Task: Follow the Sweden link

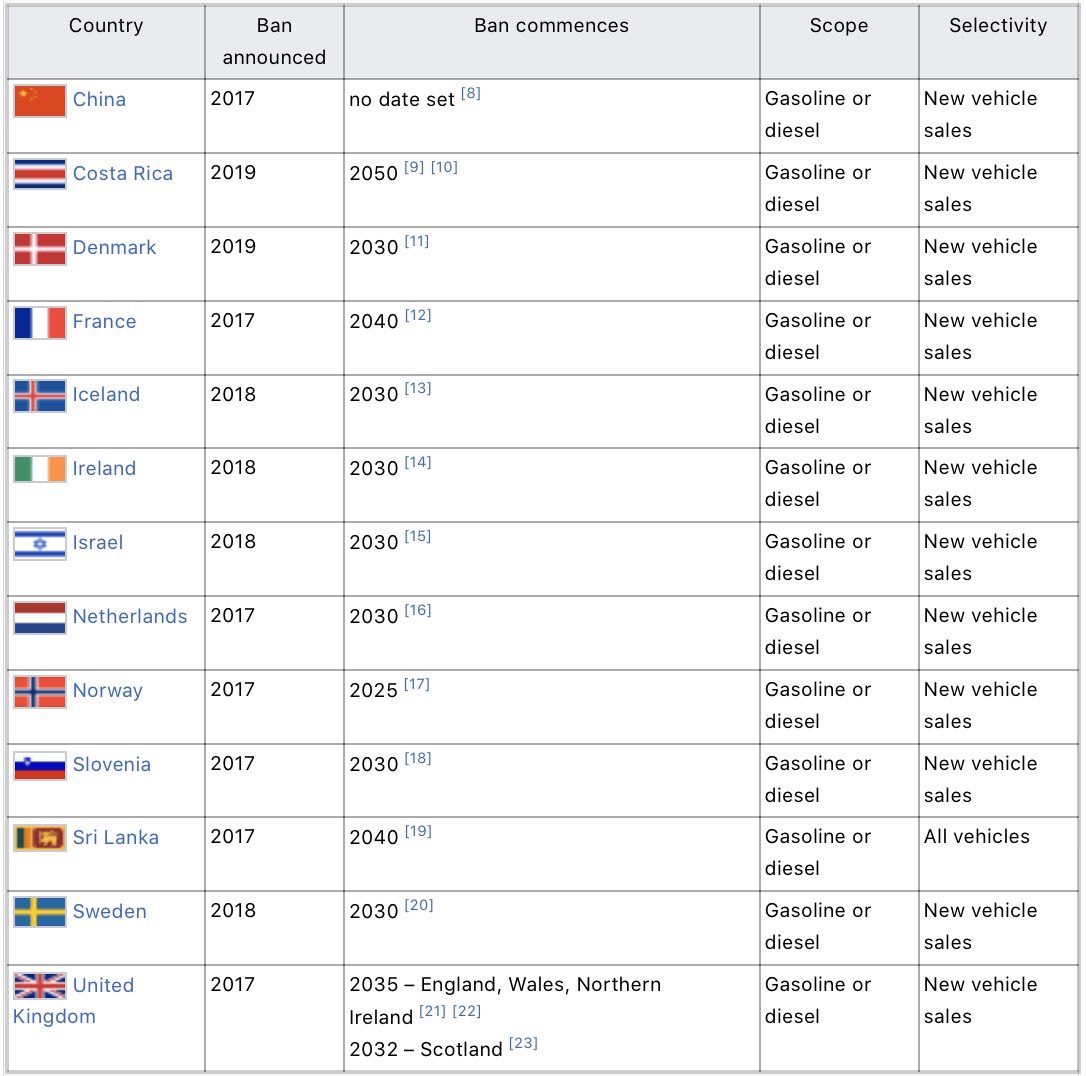Action: point(109,911)
